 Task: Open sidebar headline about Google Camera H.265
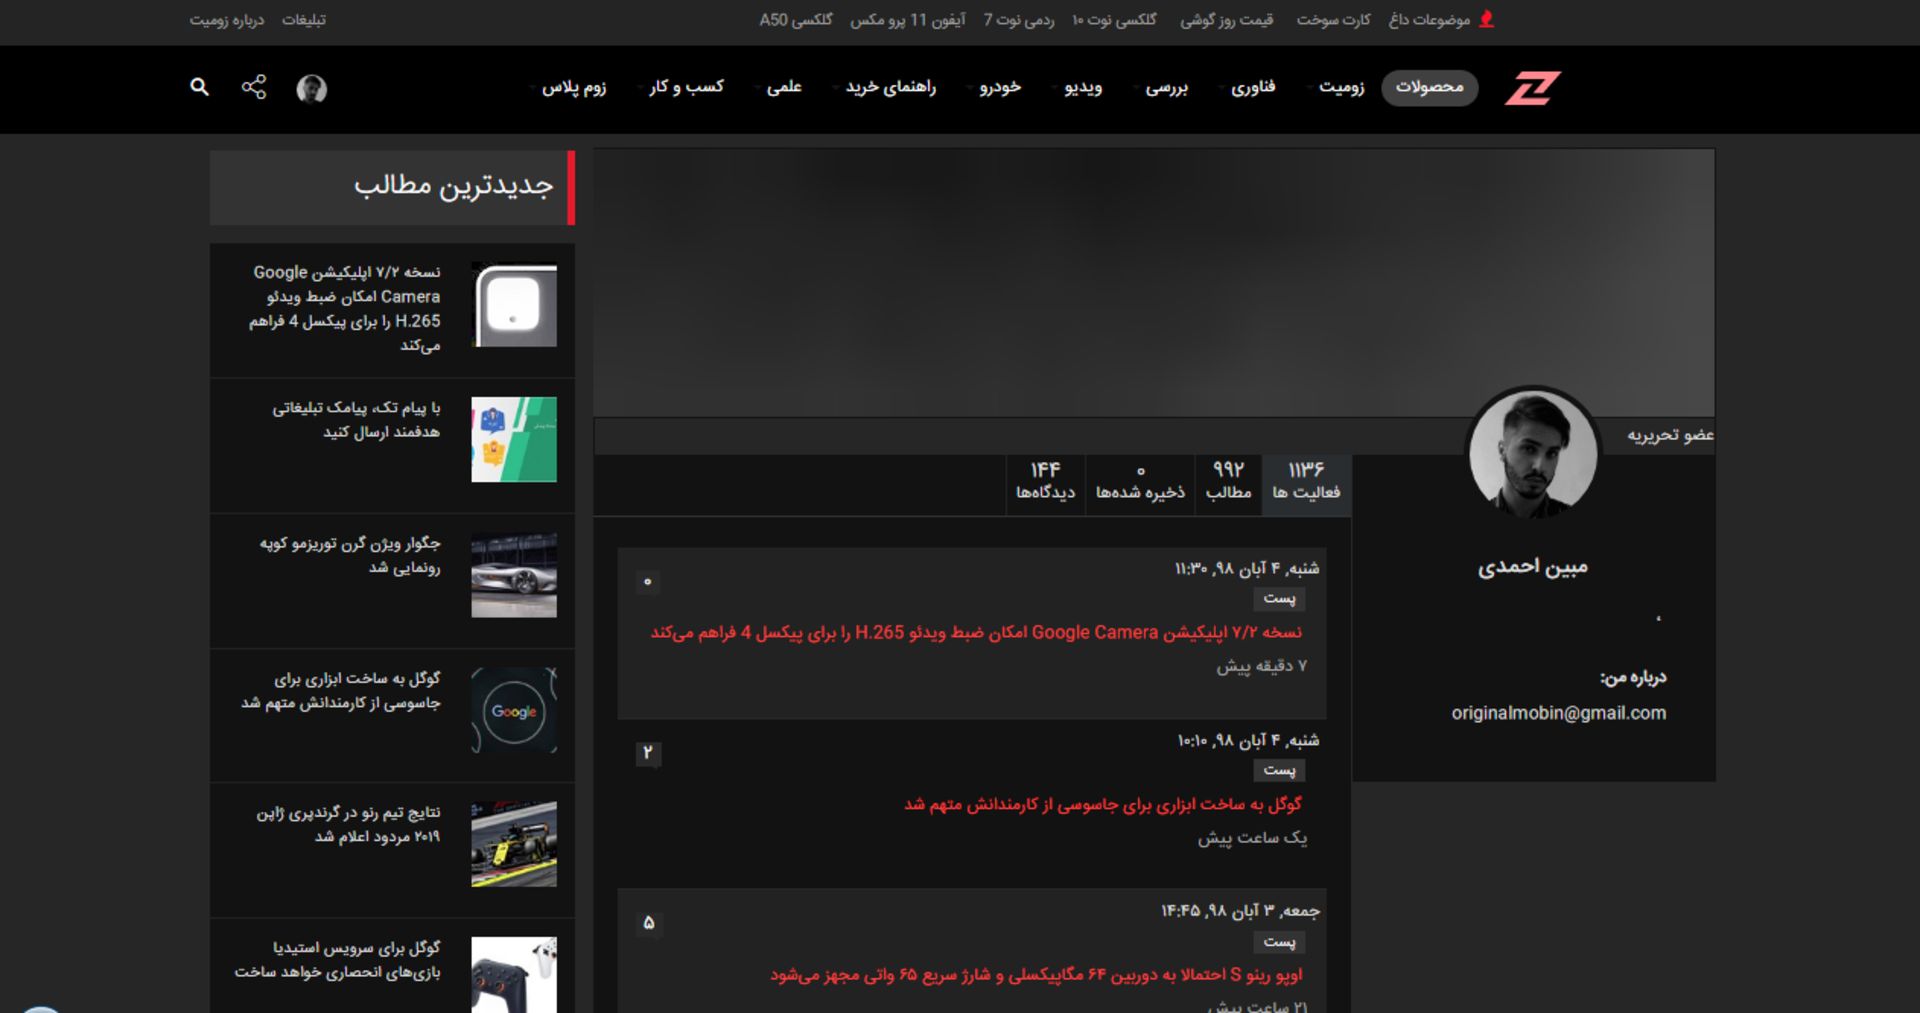click(x=345, y=309)
